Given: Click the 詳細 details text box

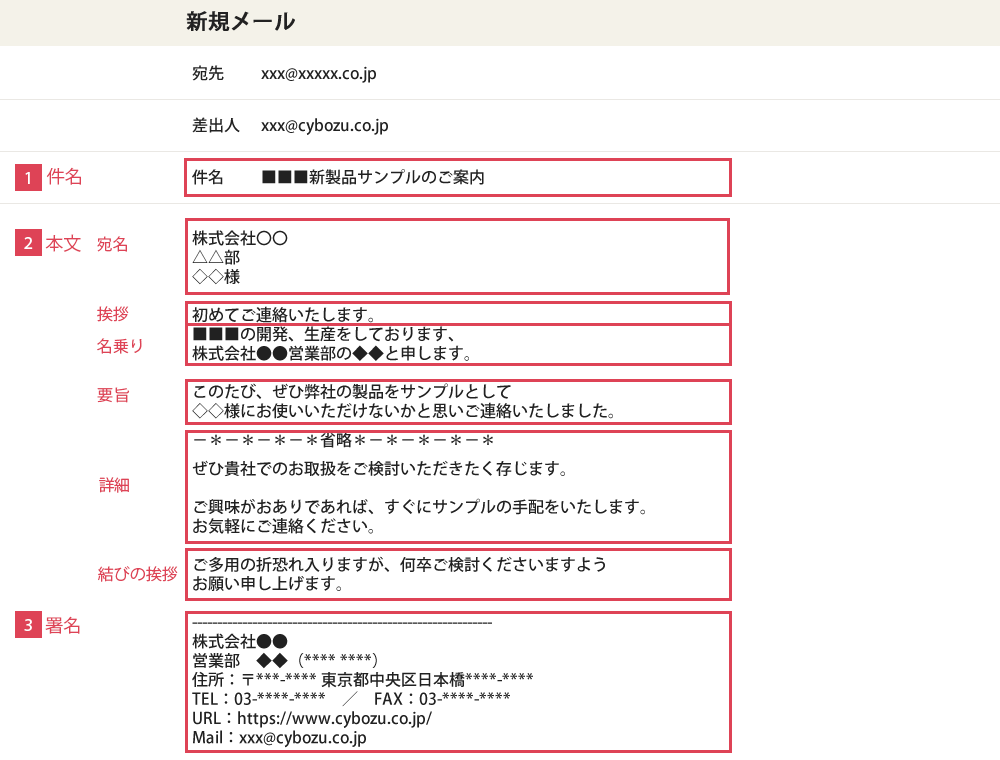Looking at the screenshot, I should coord(457,486).
